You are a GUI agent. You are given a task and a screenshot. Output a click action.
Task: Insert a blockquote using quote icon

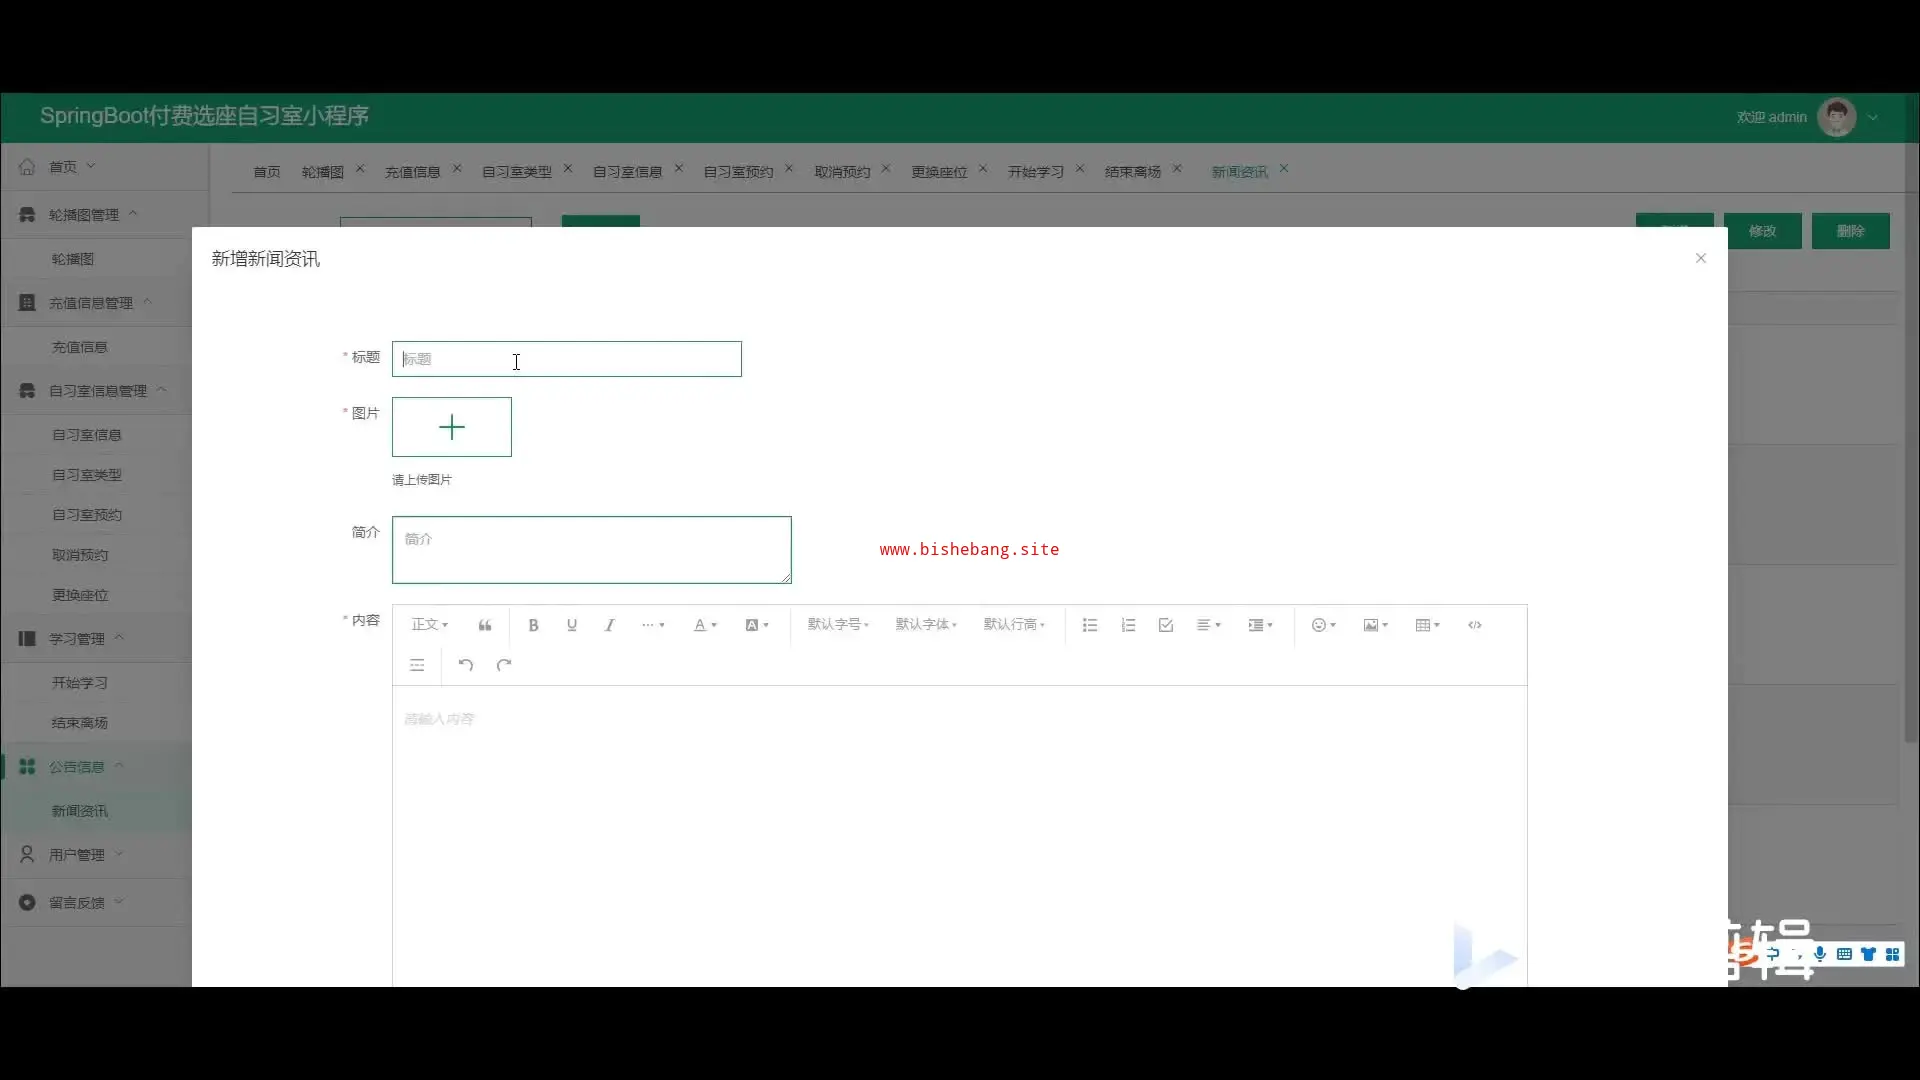(x=485, y=625)
